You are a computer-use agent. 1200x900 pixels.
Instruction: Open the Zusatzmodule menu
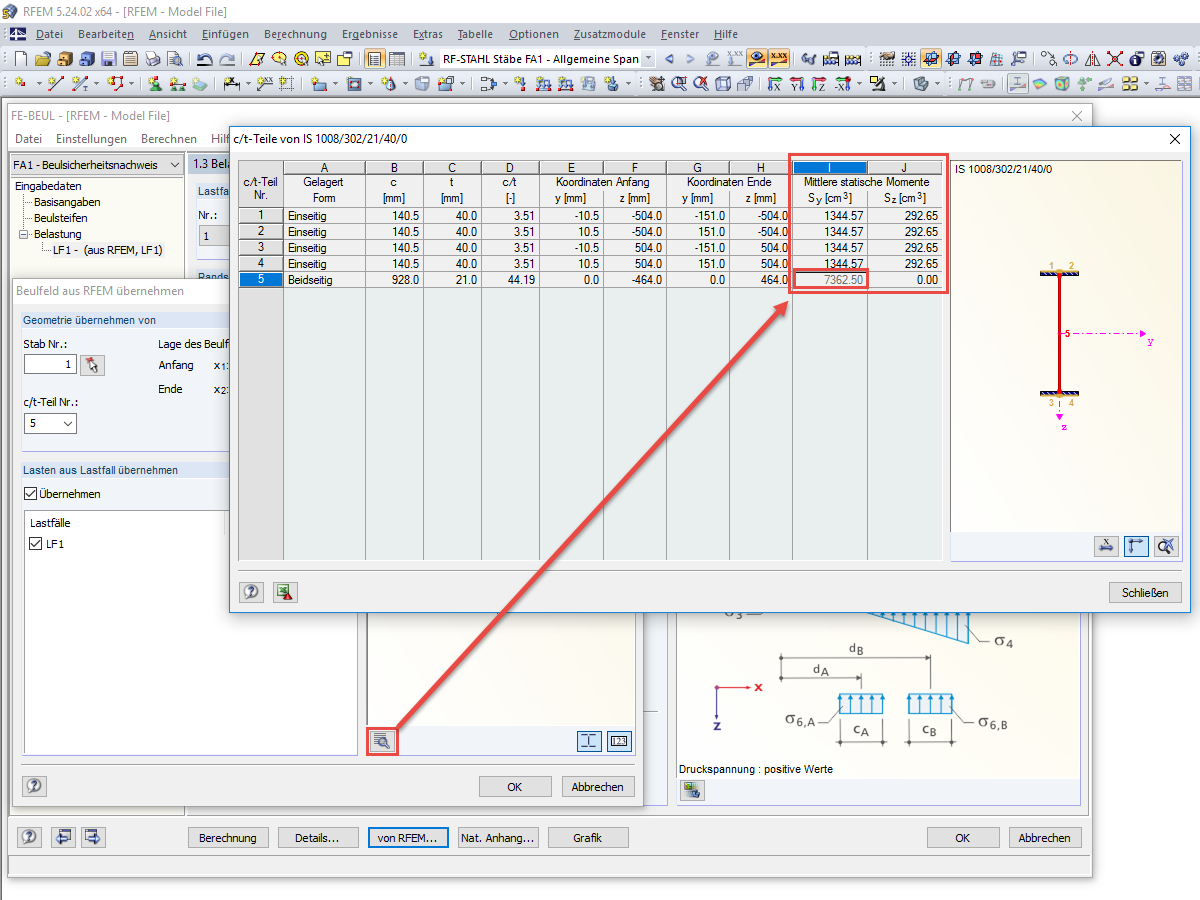609,34
